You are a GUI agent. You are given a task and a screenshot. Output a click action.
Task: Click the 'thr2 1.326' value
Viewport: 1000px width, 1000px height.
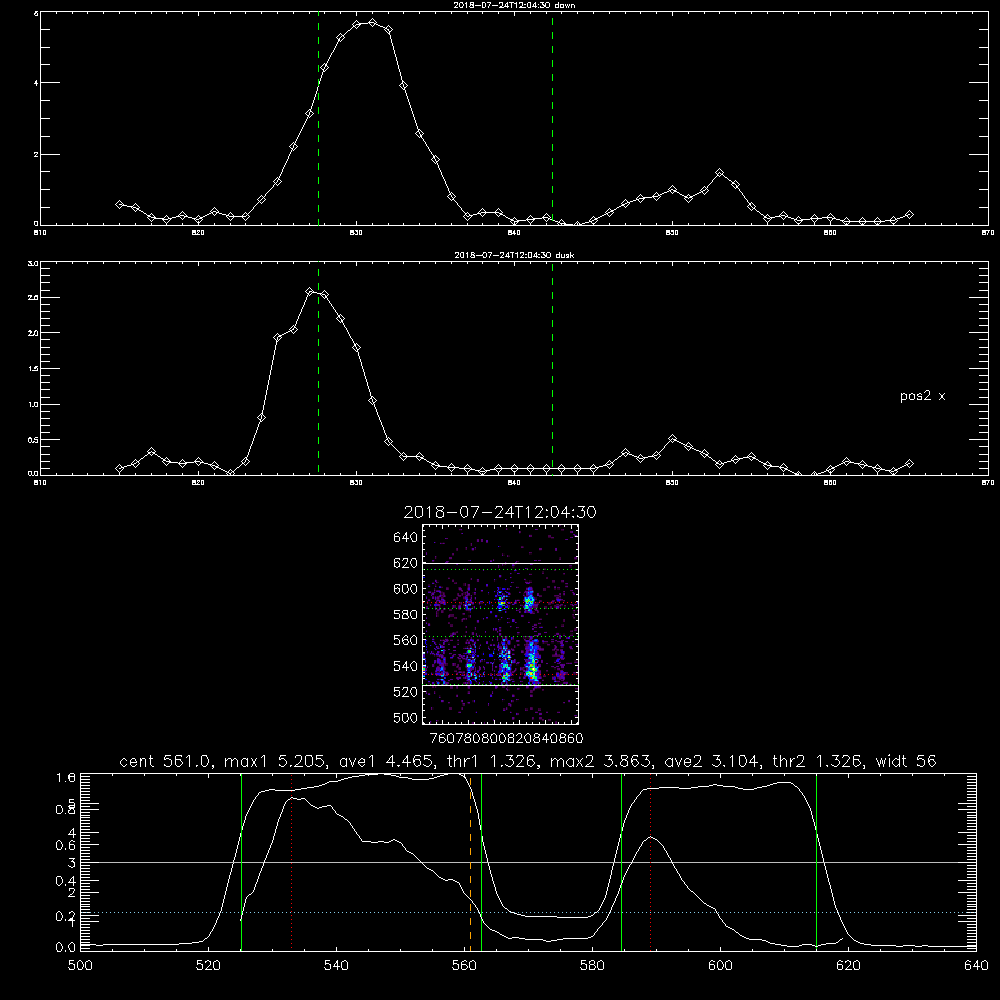pos(817,761)
